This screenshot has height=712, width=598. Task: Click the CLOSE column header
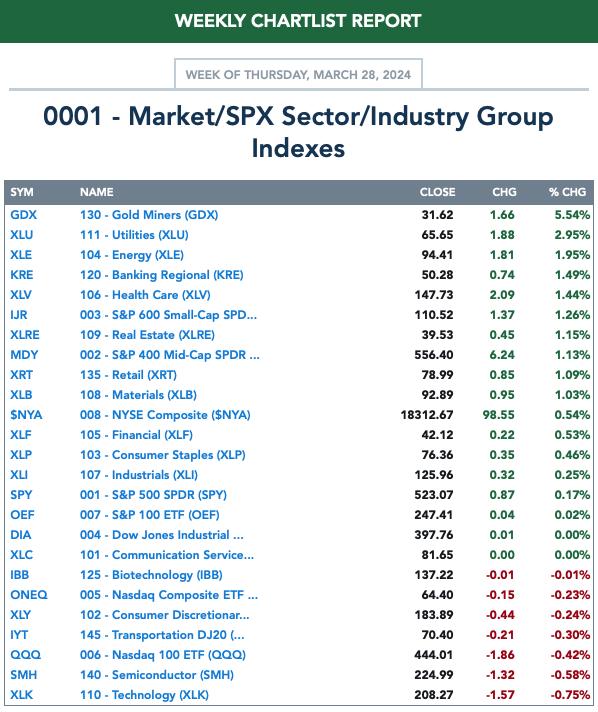tap(437, 192)
